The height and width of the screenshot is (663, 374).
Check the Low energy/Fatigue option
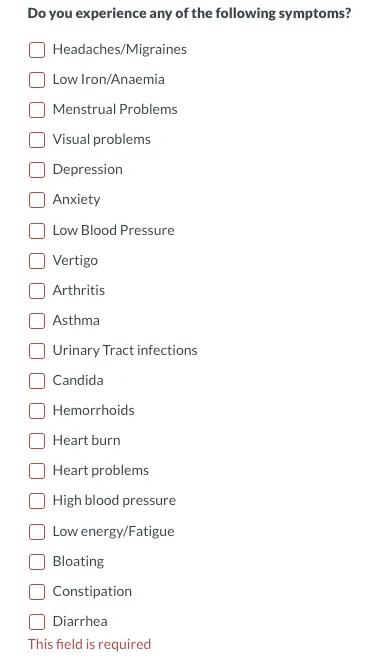tap(37, 531)
